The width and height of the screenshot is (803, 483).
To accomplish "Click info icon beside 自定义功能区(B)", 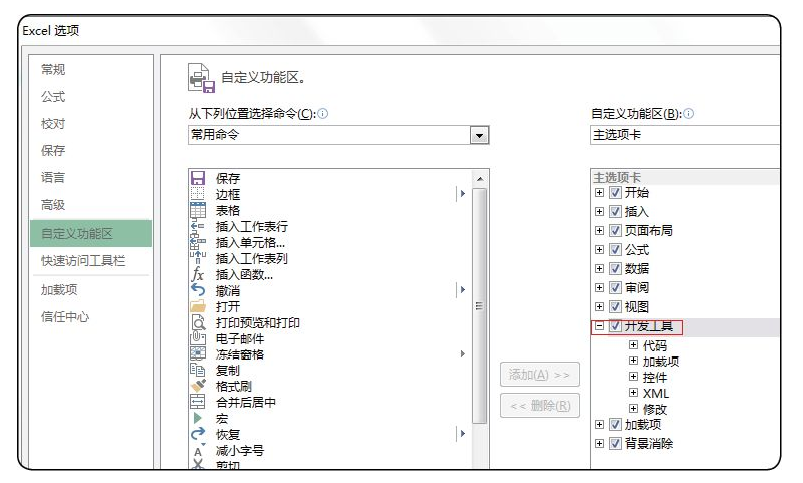I will (688, 114).
